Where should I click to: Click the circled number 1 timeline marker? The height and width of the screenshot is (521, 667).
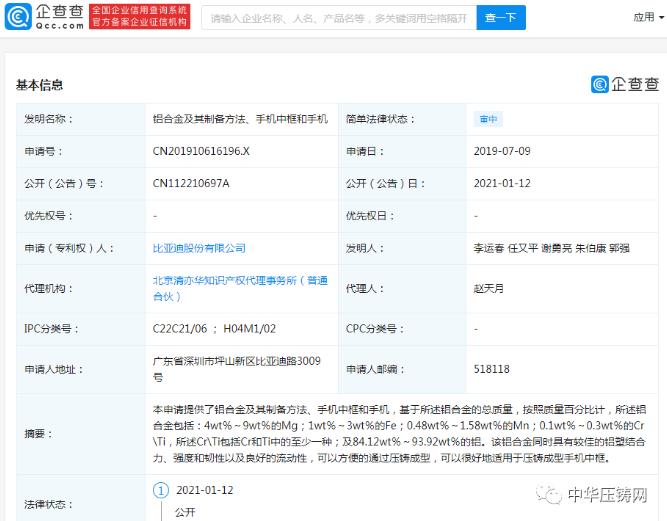[x=161, y=490]
